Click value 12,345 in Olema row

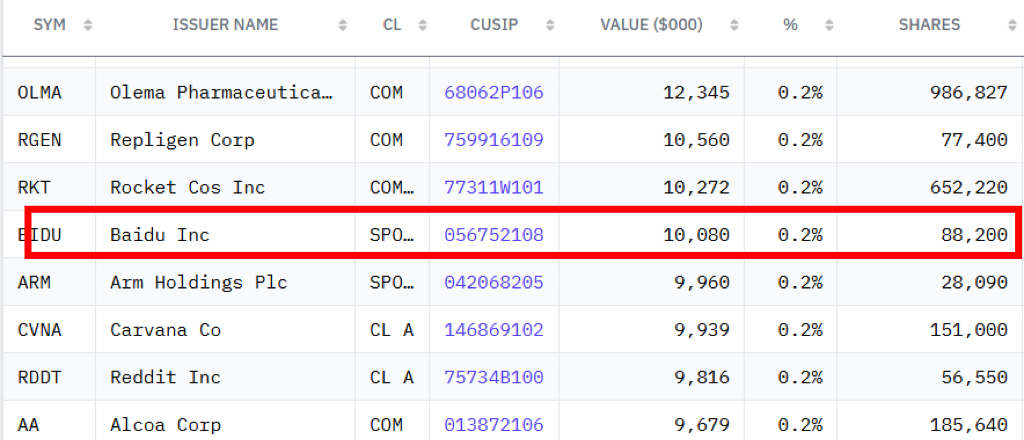coord(696,93)
